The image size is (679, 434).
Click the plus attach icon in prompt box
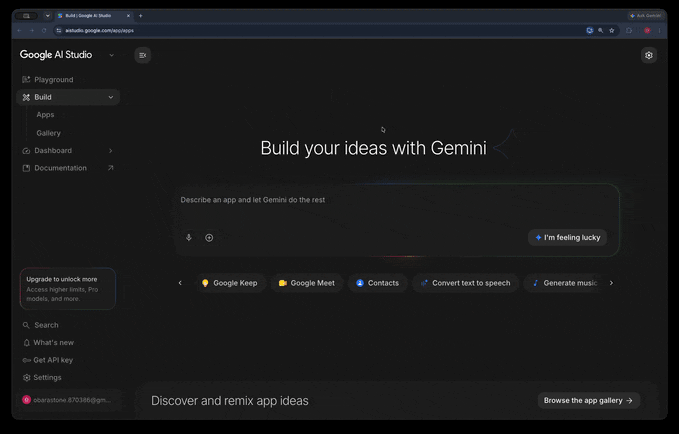pyautogui.click(x=209, y=238)
